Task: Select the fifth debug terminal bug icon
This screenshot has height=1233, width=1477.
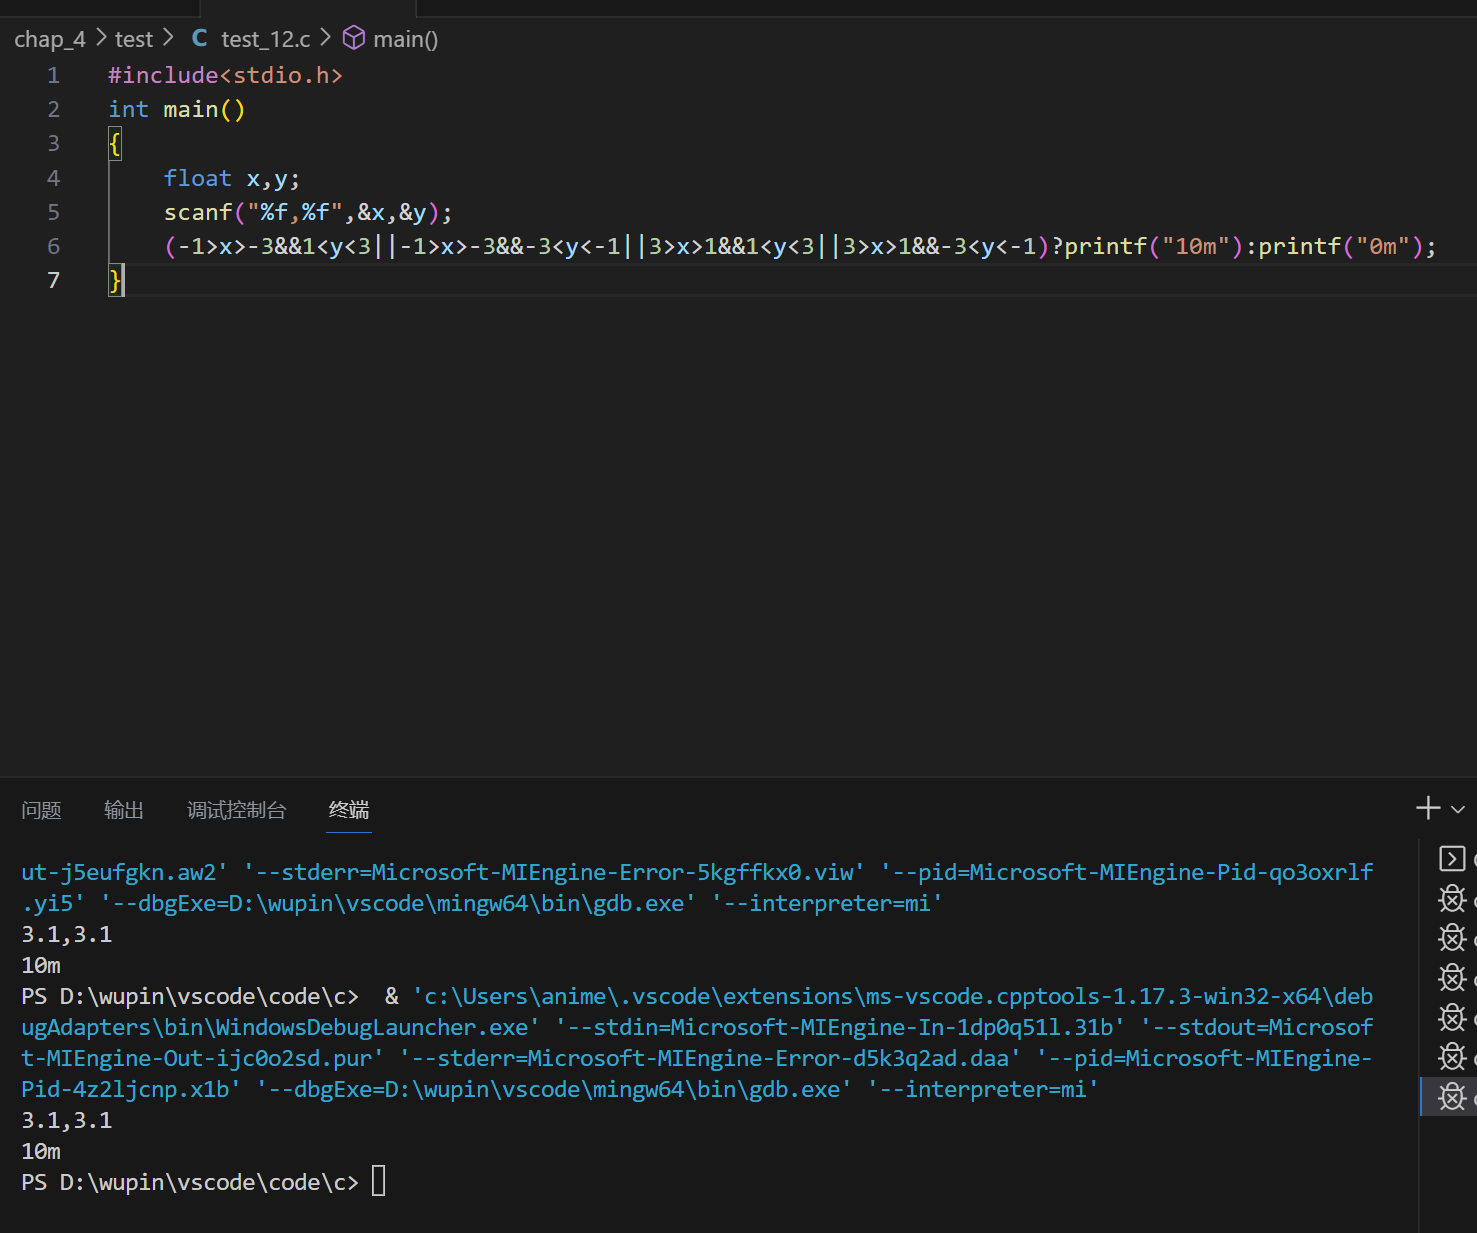Action: click(1452, 1057)
